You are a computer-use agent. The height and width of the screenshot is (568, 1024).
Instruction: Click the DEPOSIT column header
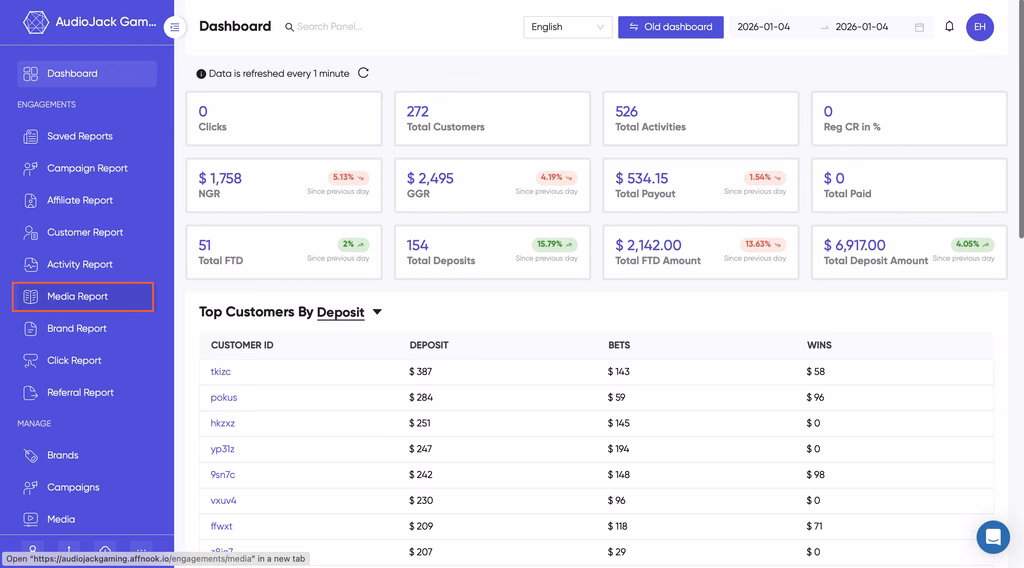(428, 345)
